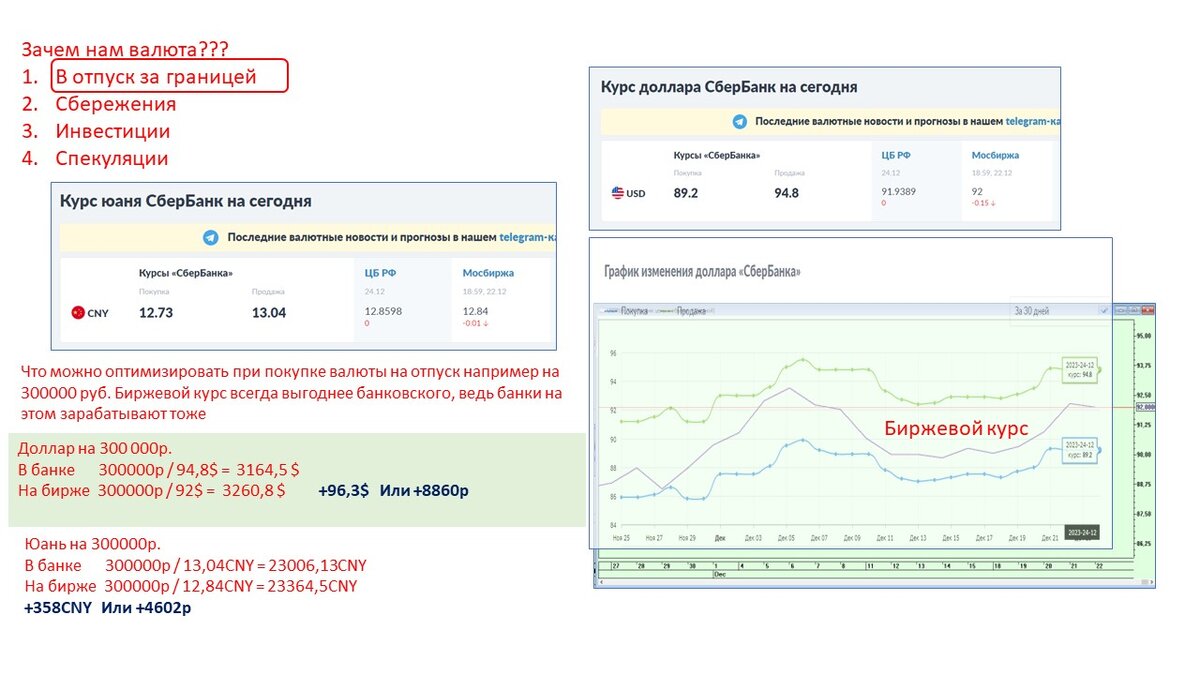This screenshot has width=1200, height=675.
Task: Click the heading Курс юаня СберБанк на сегодня
Action: (186, 201)
